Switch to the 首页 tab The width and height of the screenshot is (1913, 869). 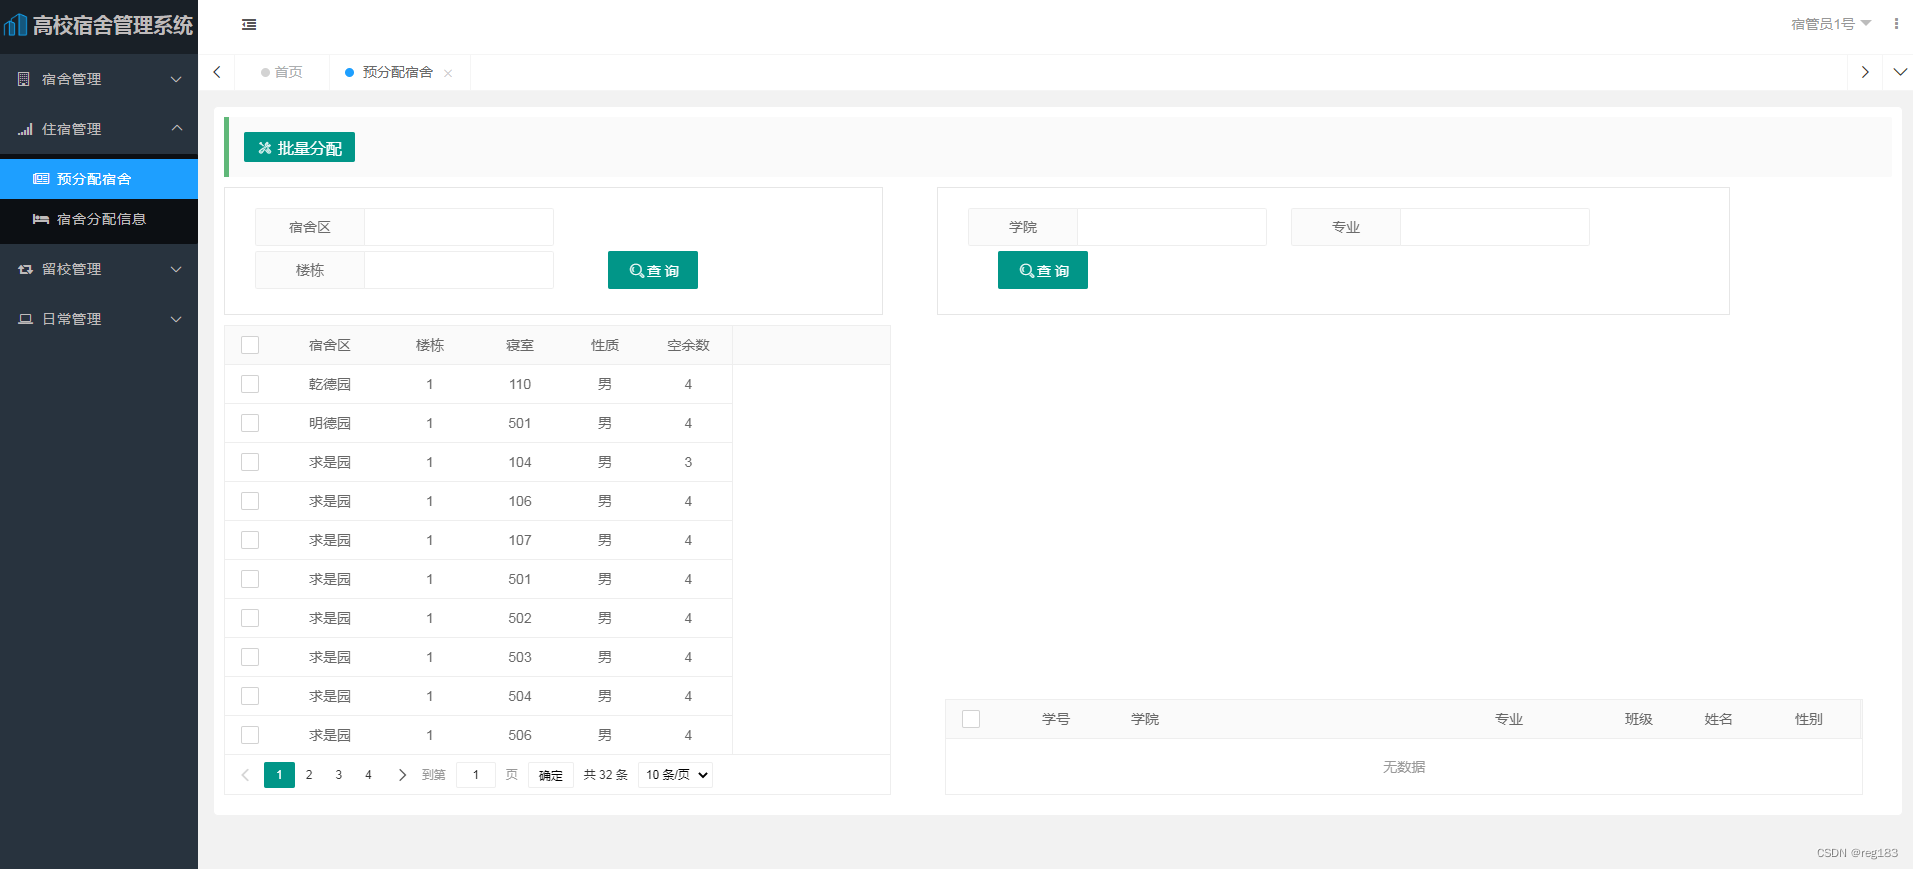point(282,72)
